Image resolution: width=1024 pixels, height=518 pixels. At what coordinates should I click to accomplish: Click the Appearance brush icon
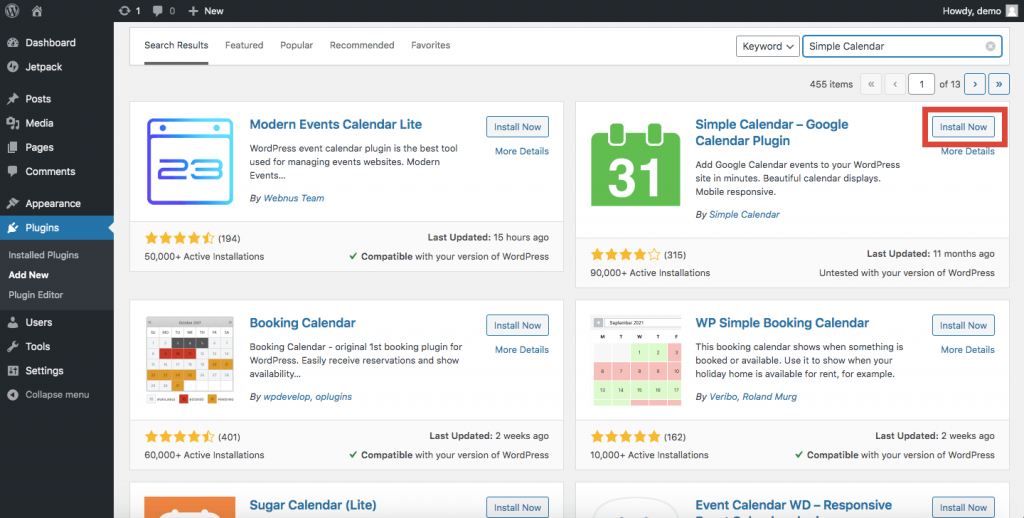(12, 203)
